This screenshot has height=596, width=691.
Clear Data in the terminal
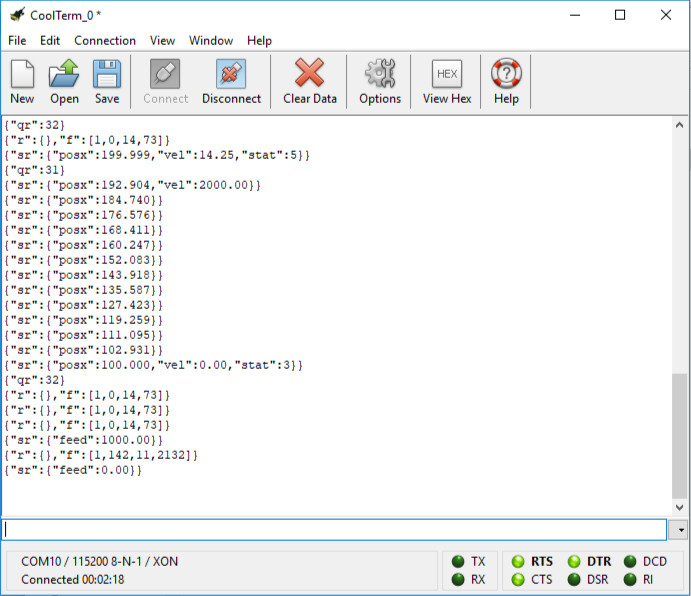coord(310,81)
